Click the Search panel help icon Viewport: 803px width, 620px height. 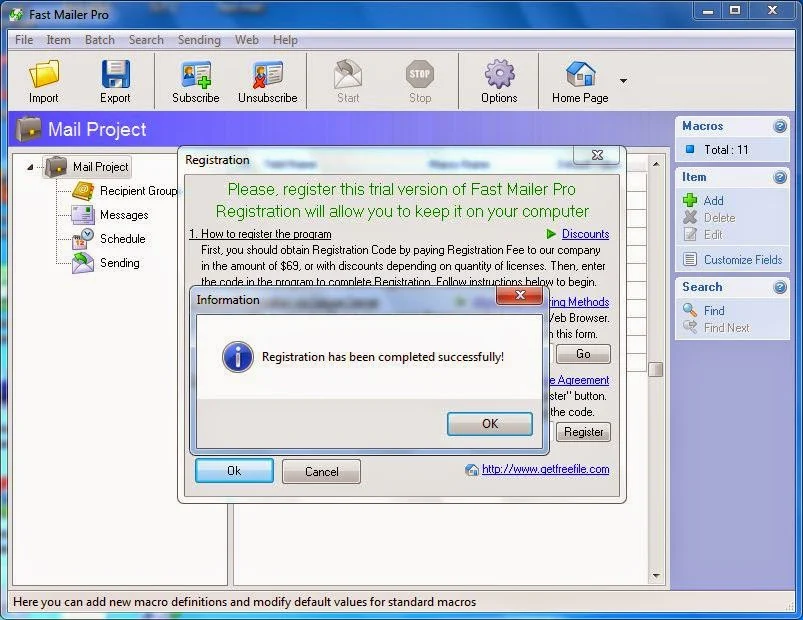779,287
